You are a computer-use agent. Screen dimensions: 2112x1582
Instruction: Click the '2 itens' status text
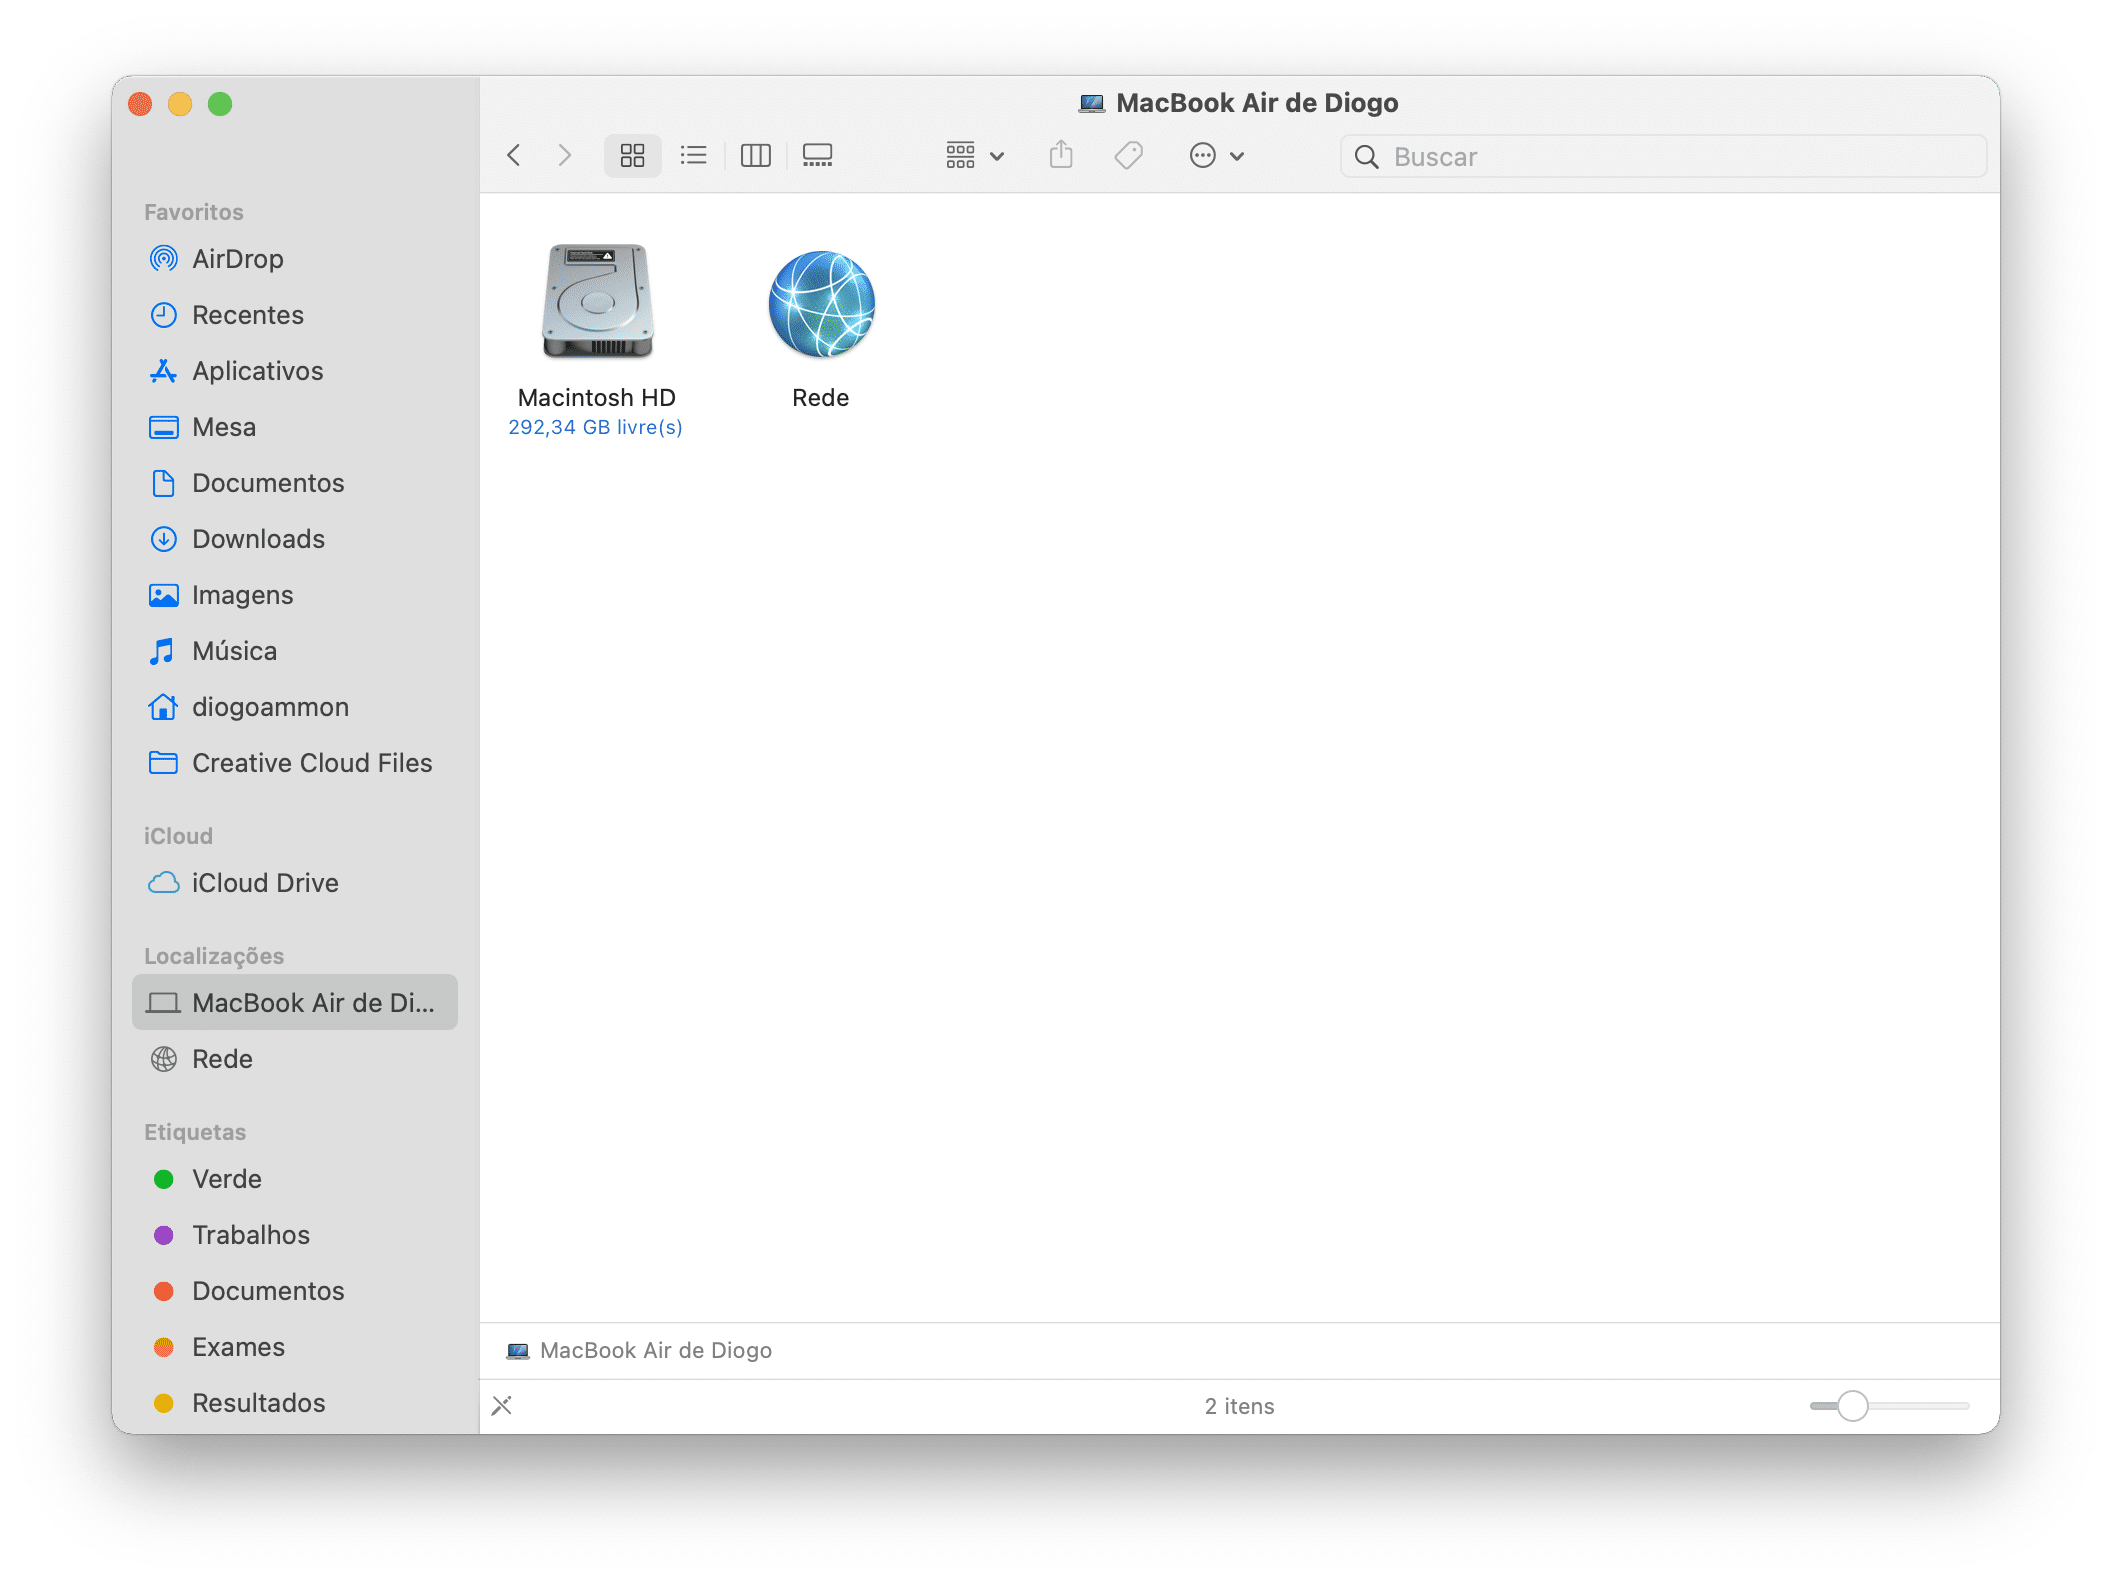point(1239,1406)
